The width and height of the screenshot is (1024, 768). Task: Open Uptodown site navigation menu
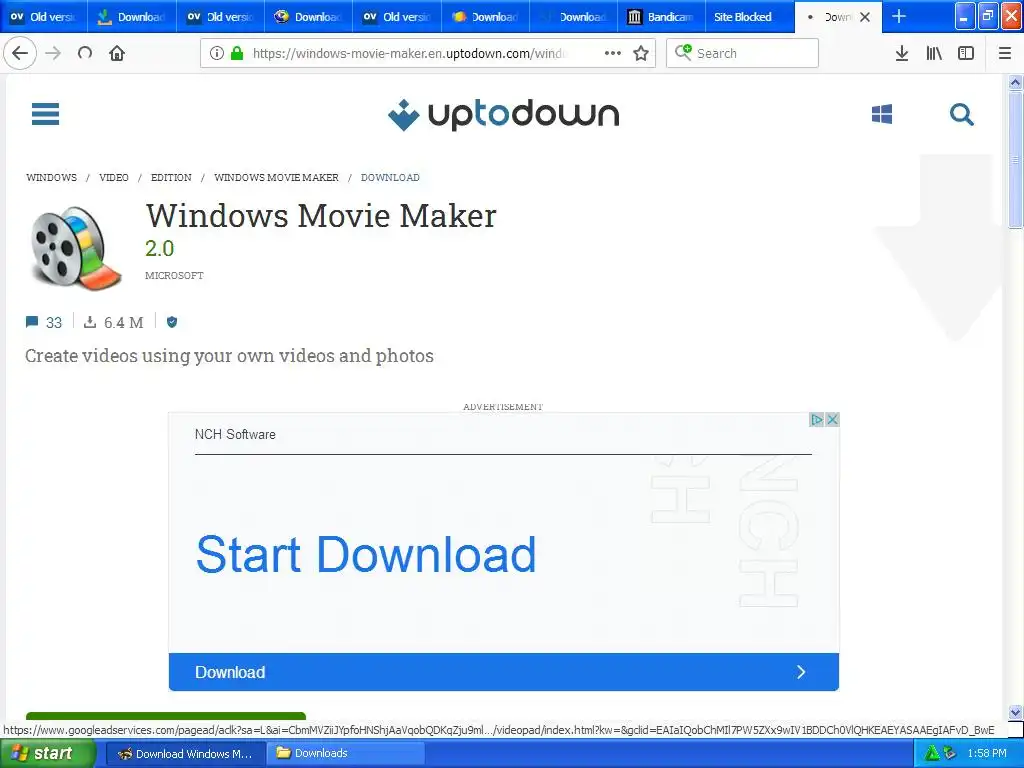click(46, 114)
